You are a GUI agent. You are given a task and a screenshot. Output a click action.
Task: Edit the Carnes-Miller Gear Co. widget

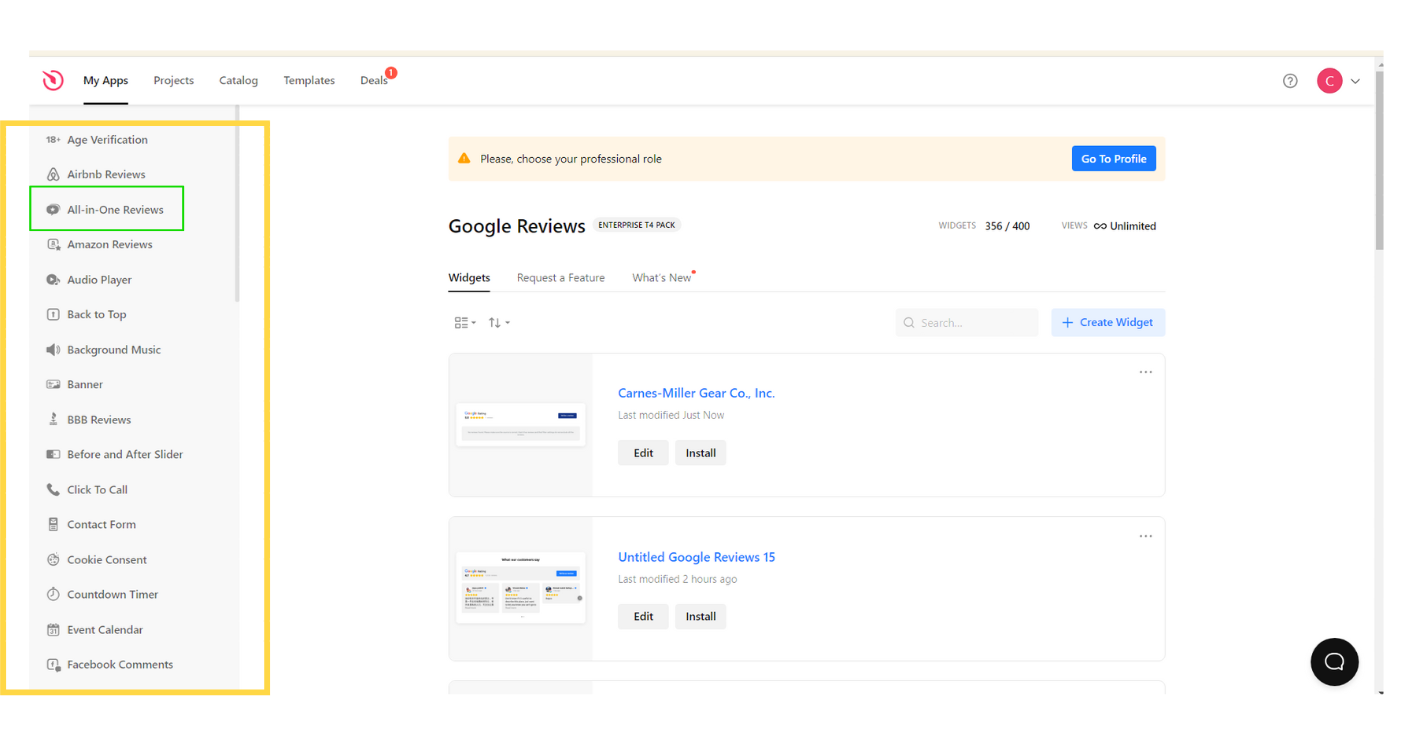click(643, 453)
